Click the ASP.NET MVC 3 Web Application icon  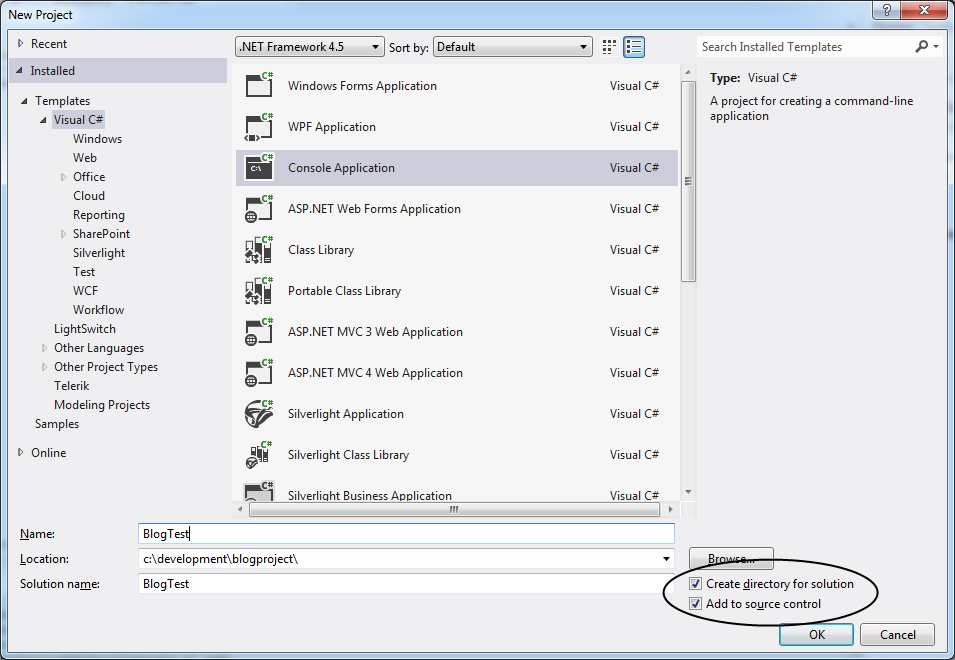point(259,332)
